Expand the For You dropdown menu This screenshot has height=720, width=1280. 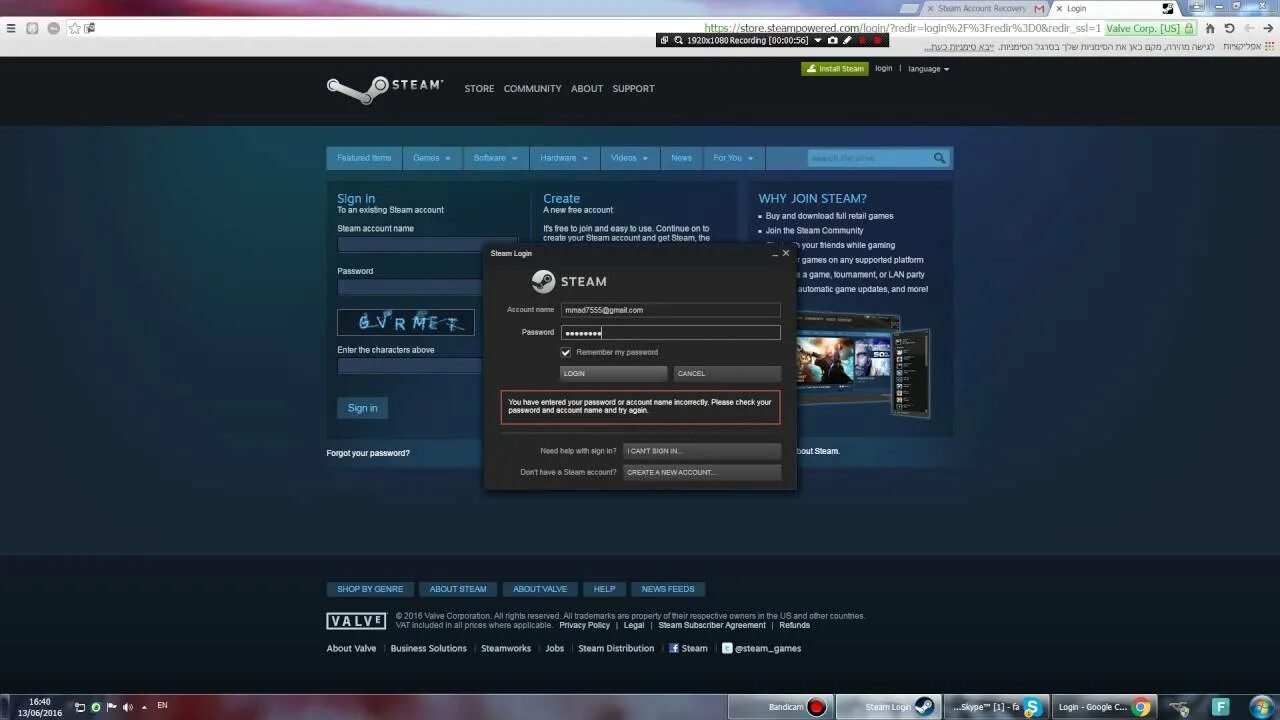[x=734, y=158]
